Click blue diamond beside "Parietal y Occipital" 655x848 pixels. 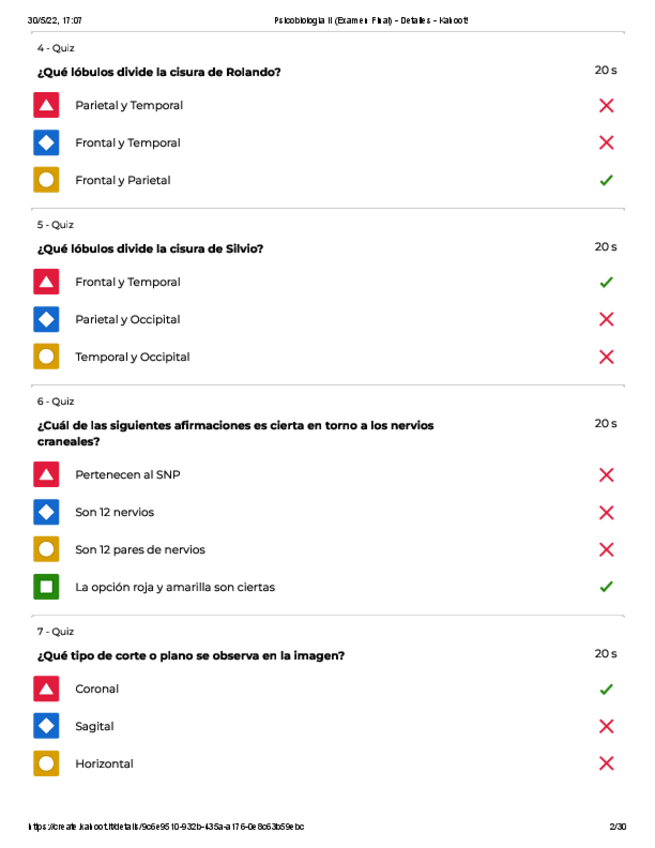46,320
